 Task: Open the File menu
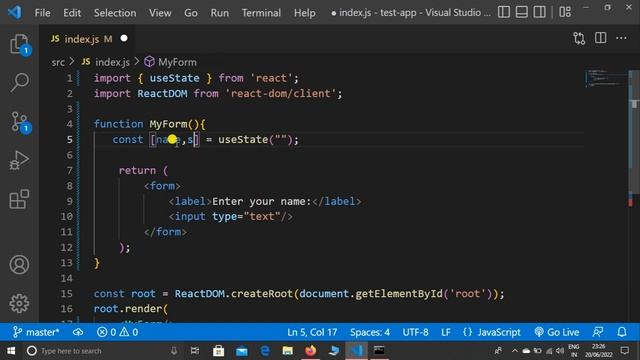pos(42,13)
